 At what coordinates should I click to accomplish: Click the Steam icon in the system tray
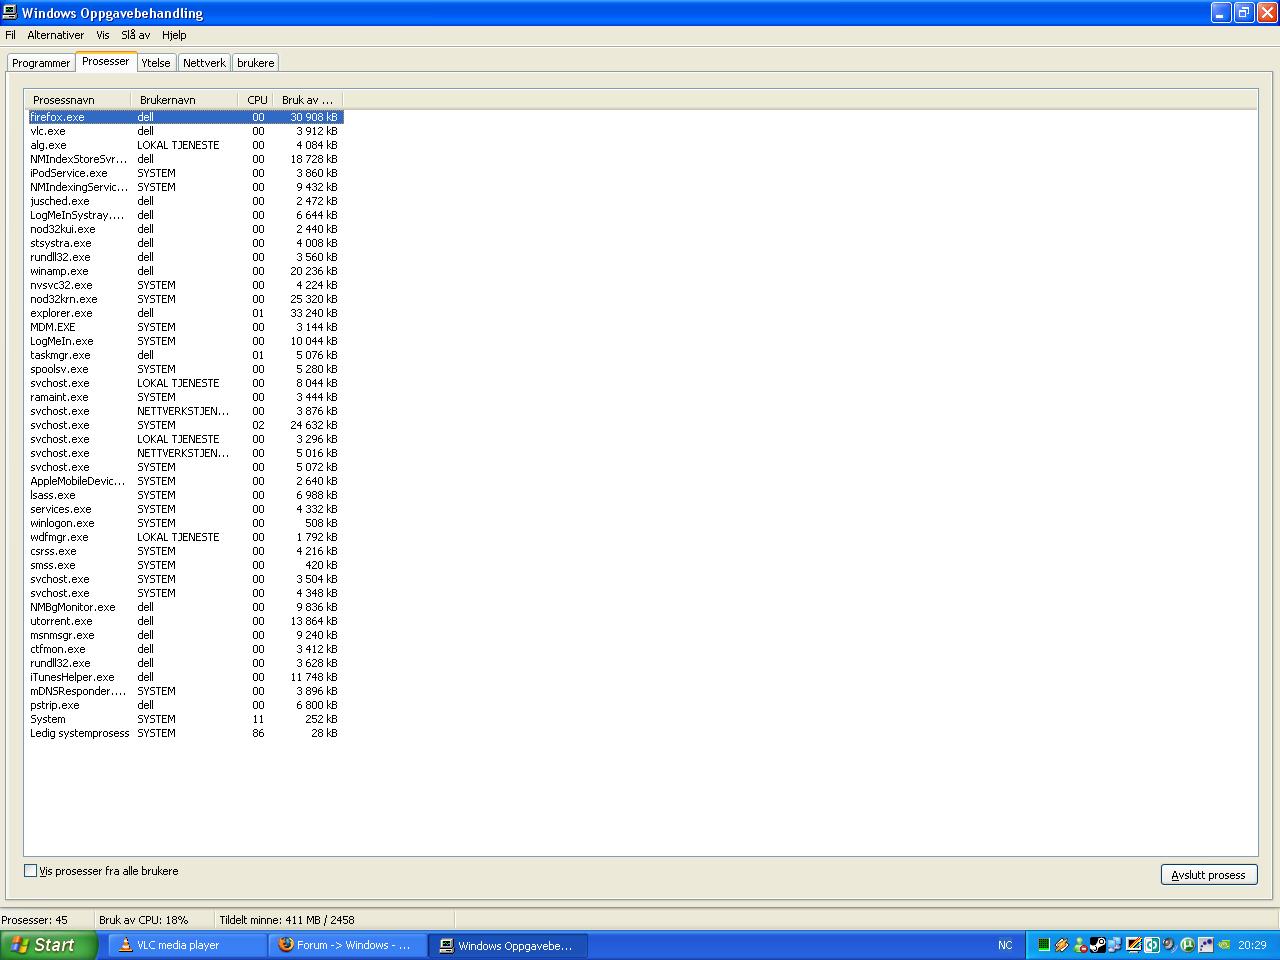[x=1097, y=944]
